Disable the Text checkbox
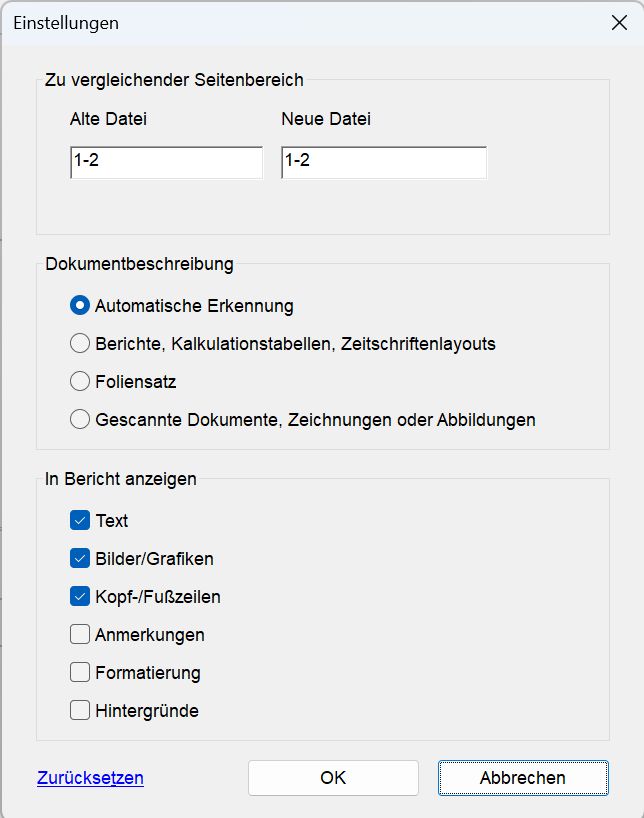 [79, 520]
